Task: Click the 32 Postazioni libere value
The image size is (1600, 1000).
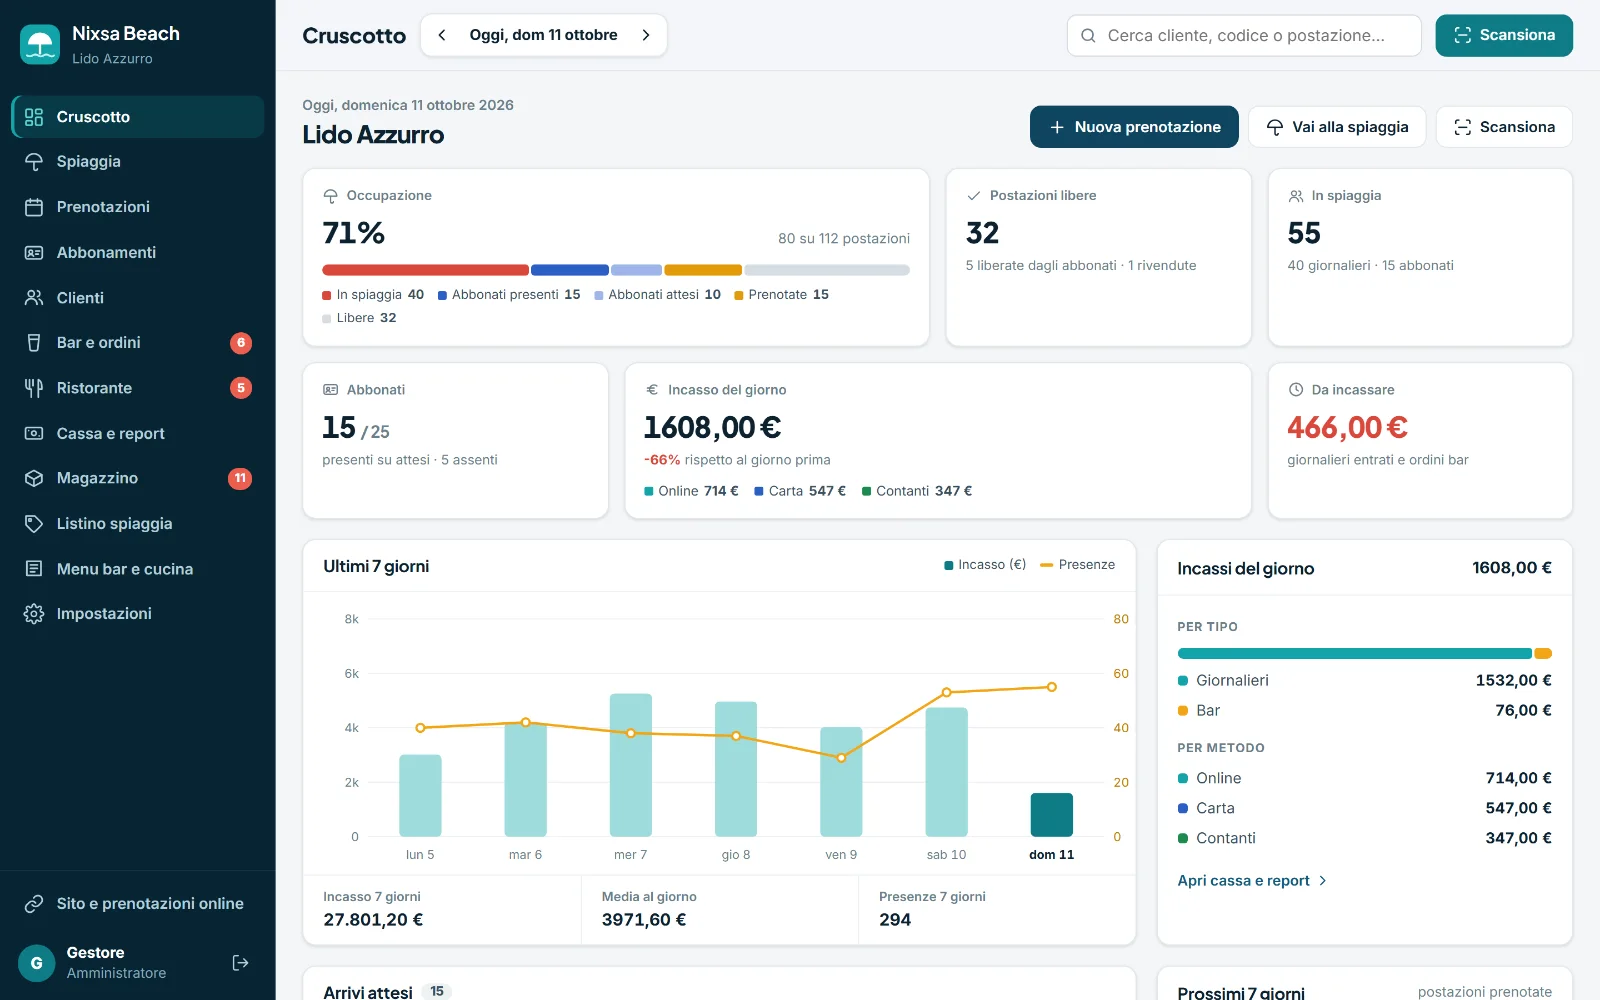Action: tap(983, 233)
